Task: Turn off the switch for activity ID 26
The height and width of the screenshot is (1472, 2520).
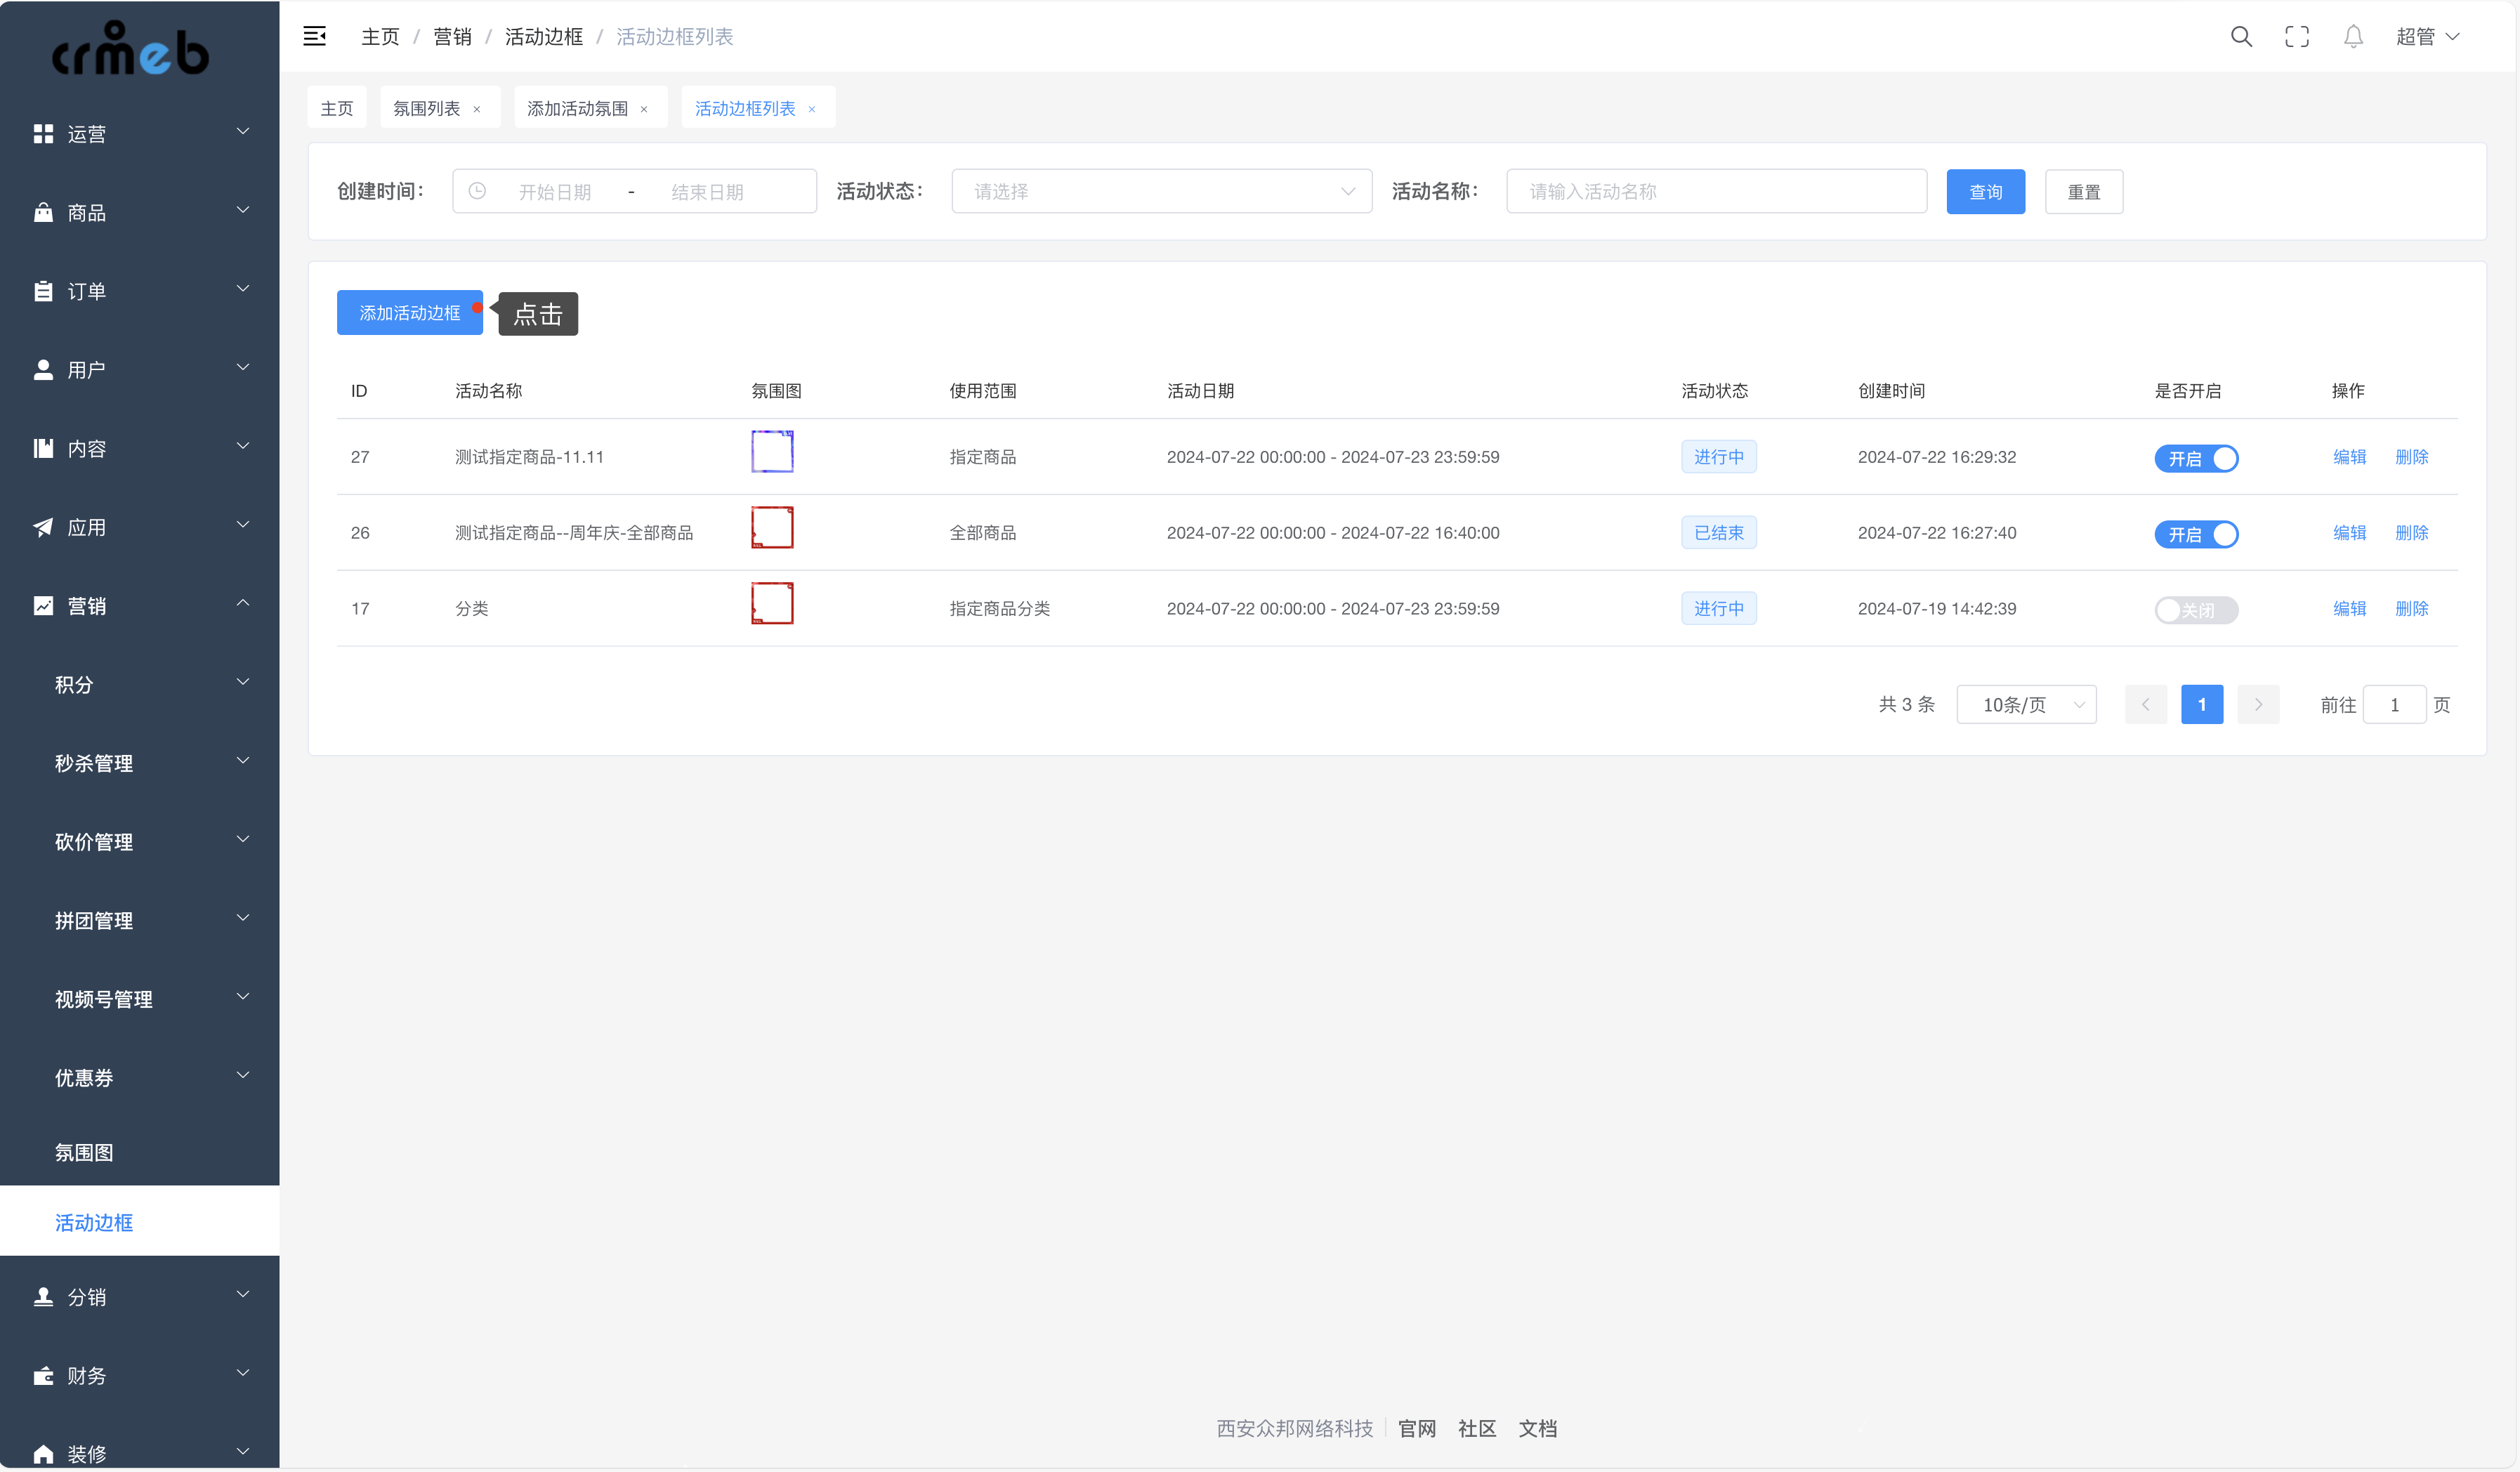Action: tap(2196, 534)
